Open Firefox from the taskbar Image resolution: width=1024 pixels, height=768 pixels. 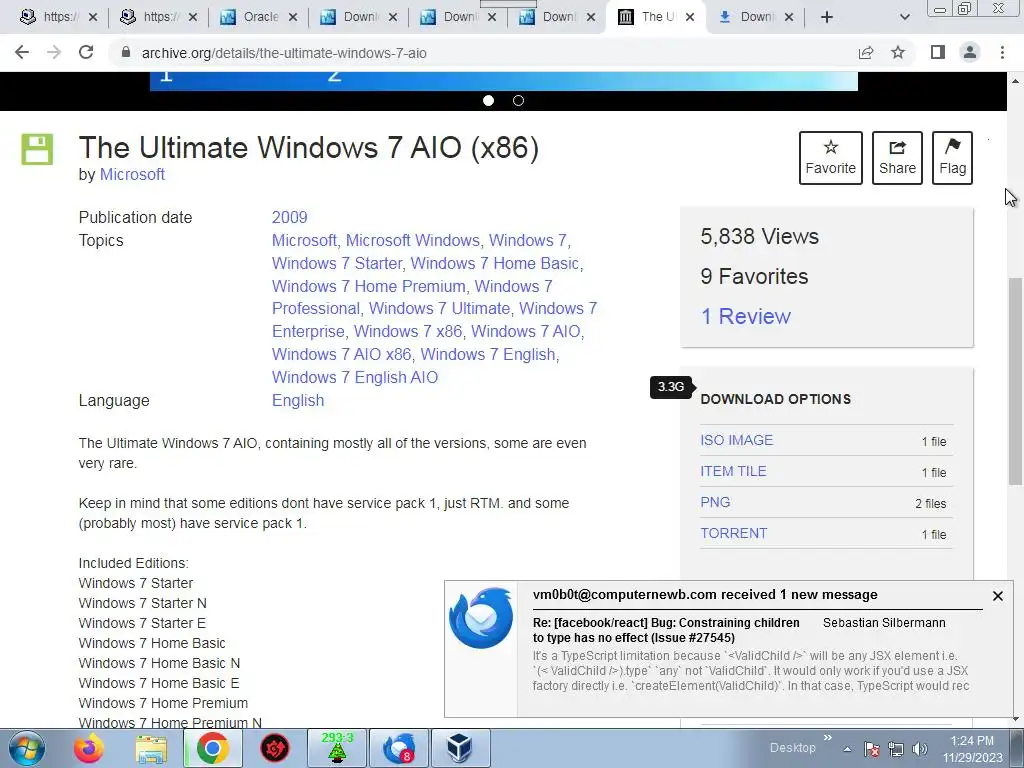coord(89,748)
